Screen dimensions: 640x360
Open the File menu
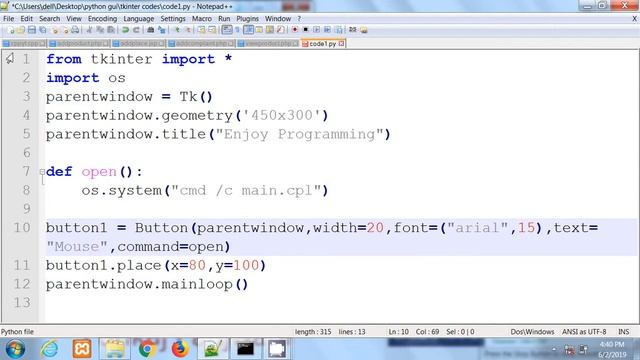tap(8, 19)
